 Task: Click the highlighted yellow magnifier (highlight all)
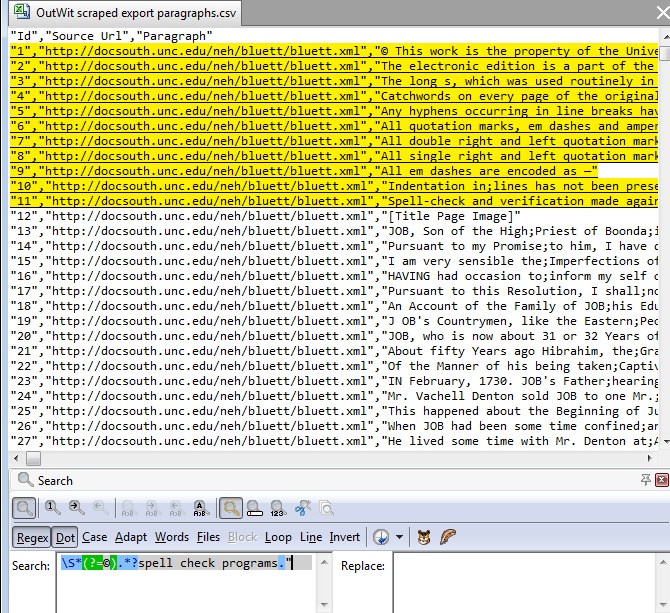click(231, 508)
